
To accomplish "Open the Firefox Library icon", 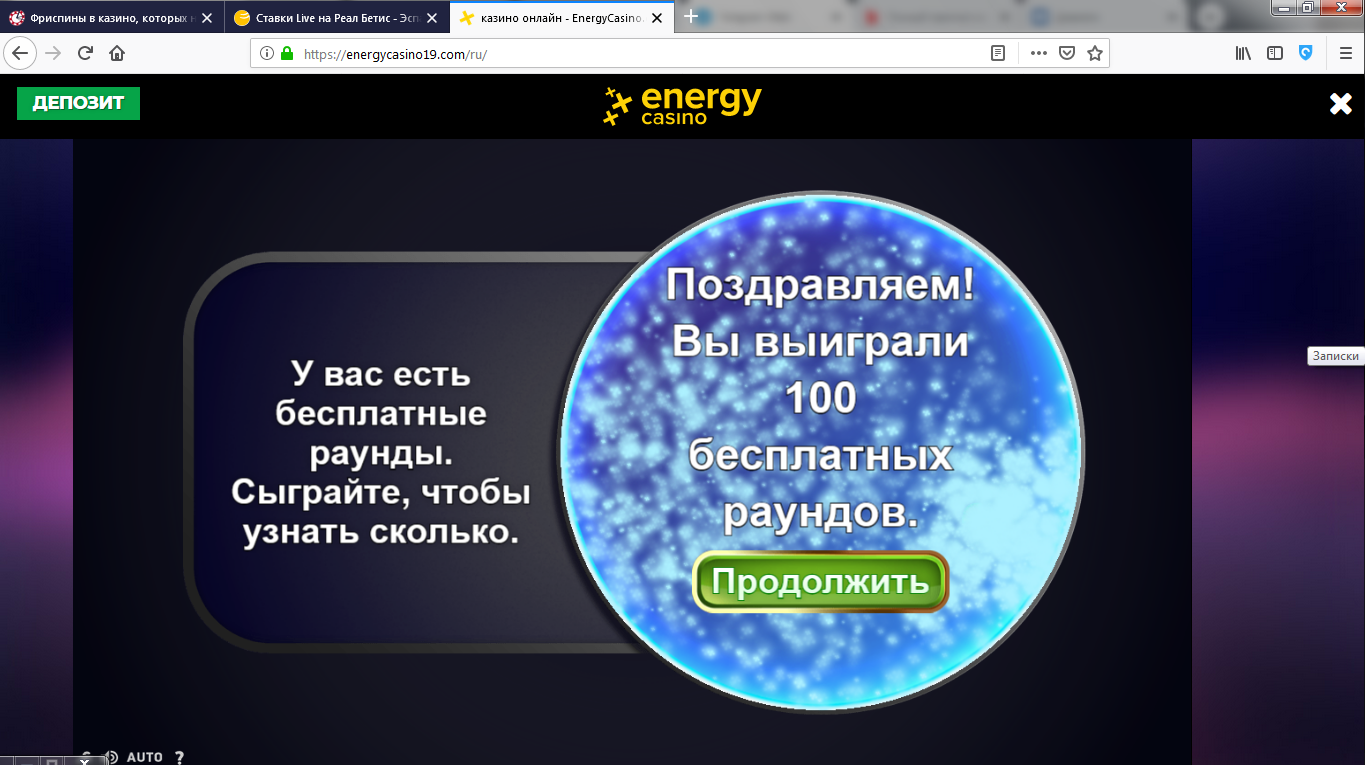I will (x=1242, y=53).
